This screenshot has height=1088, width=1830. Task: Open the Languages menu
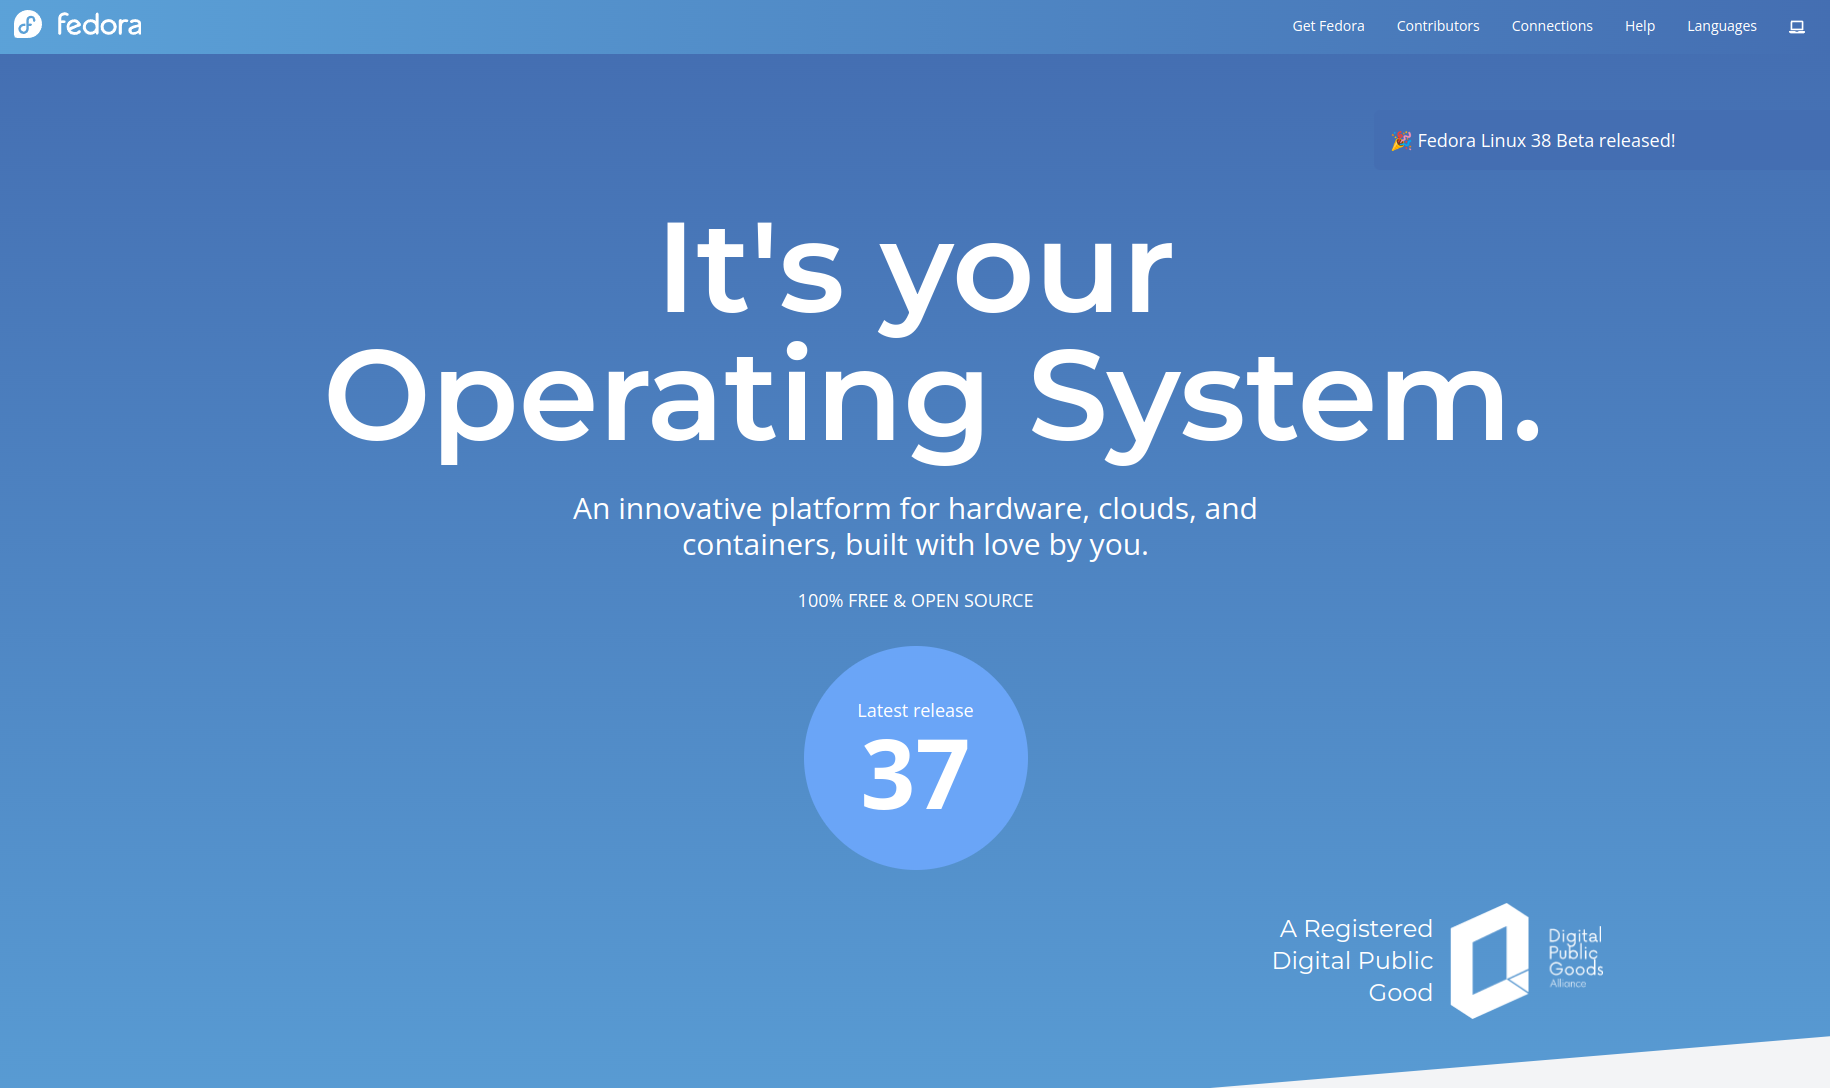pos(1722,26)
